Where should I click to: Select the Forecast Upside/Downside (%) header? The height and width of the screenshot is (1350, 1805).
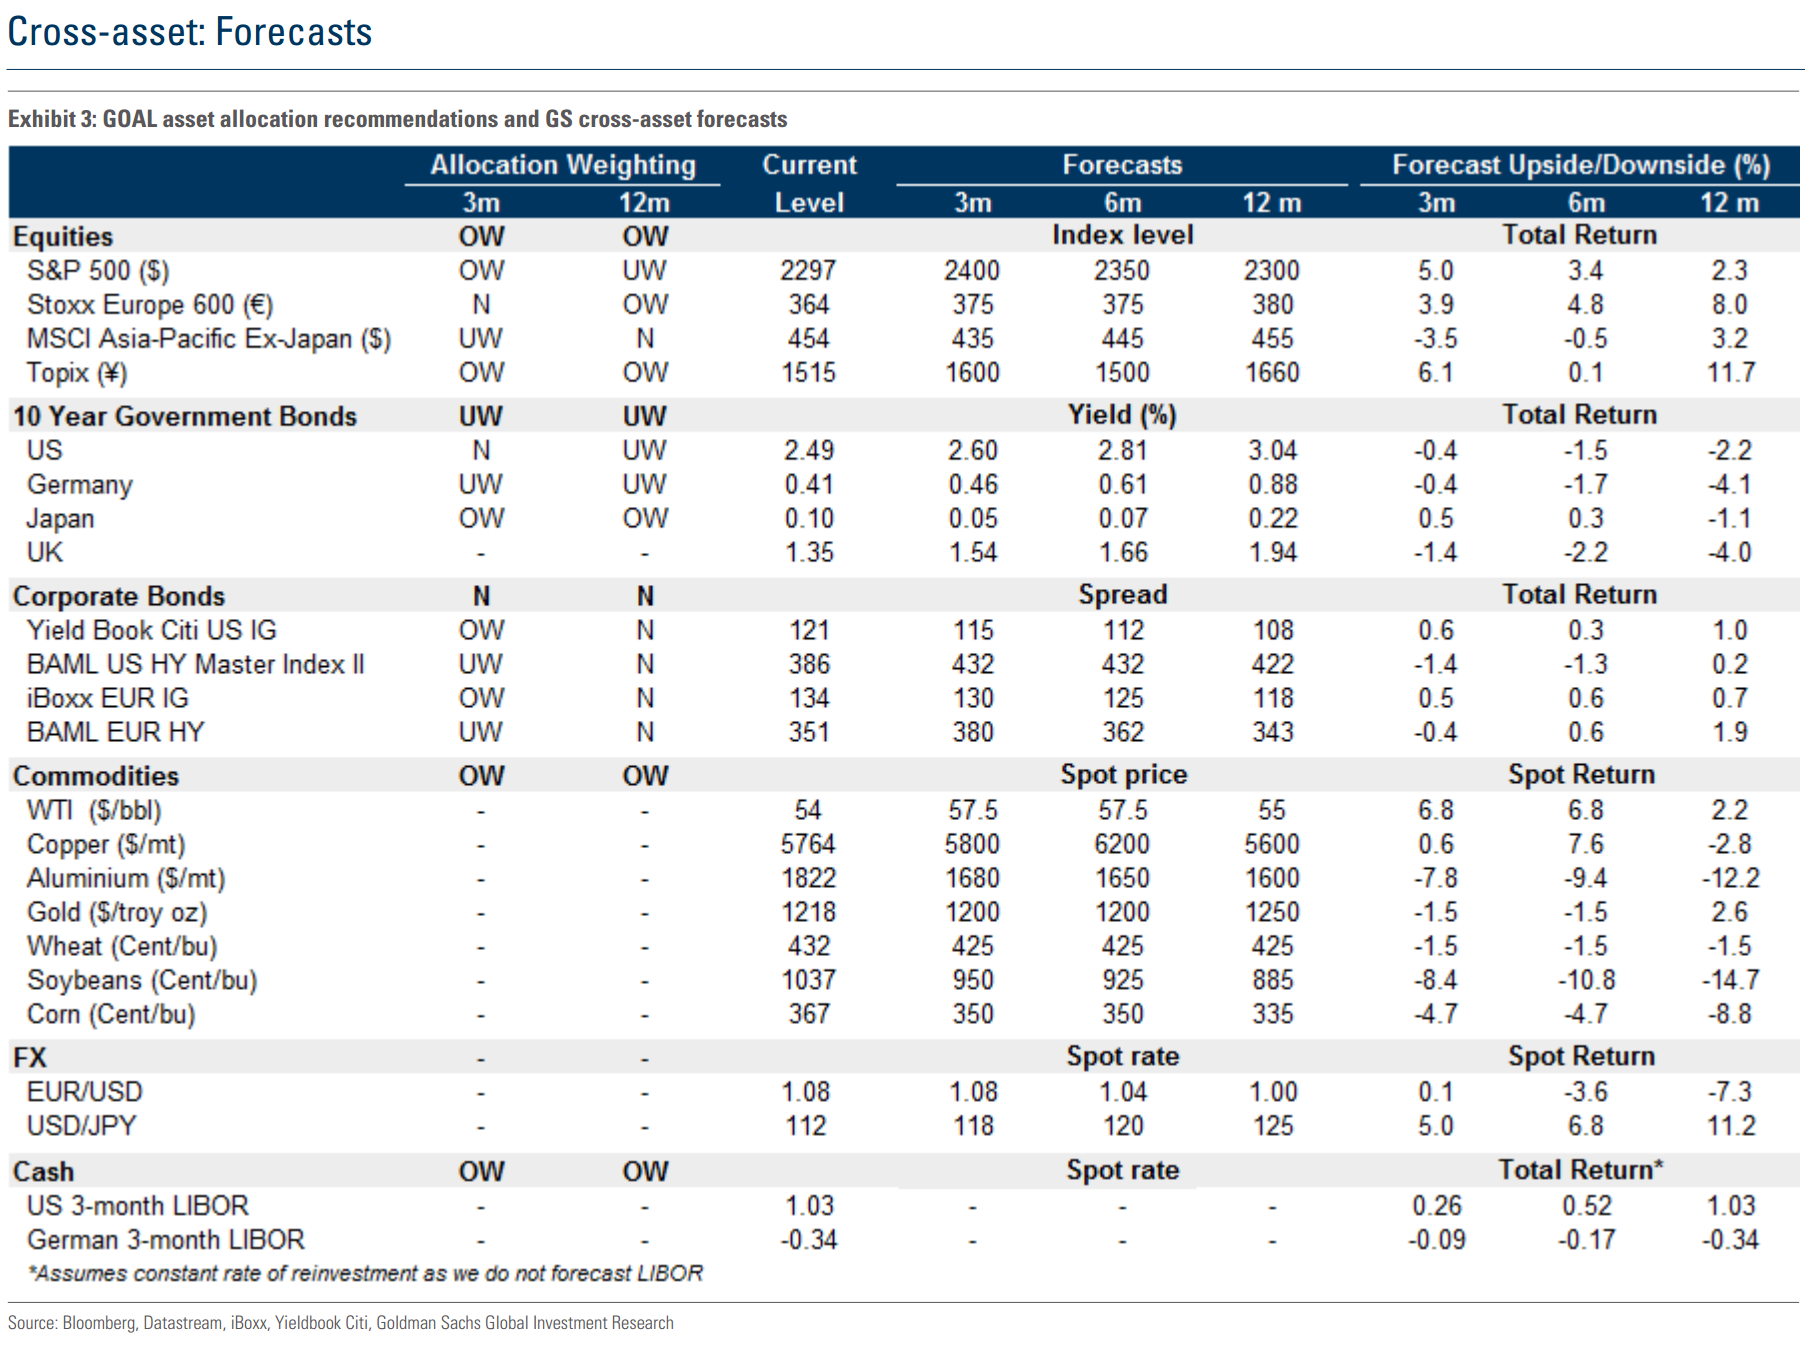pyautogui.click(x=1580, y=165)
